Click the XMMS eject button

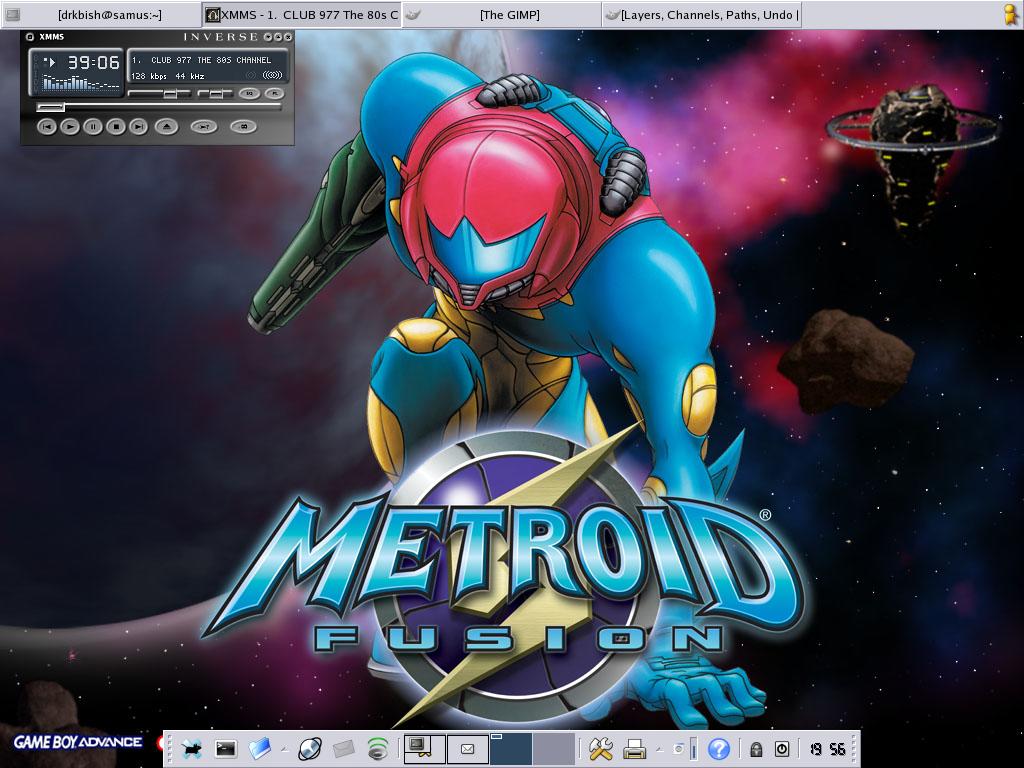[167, 126]
